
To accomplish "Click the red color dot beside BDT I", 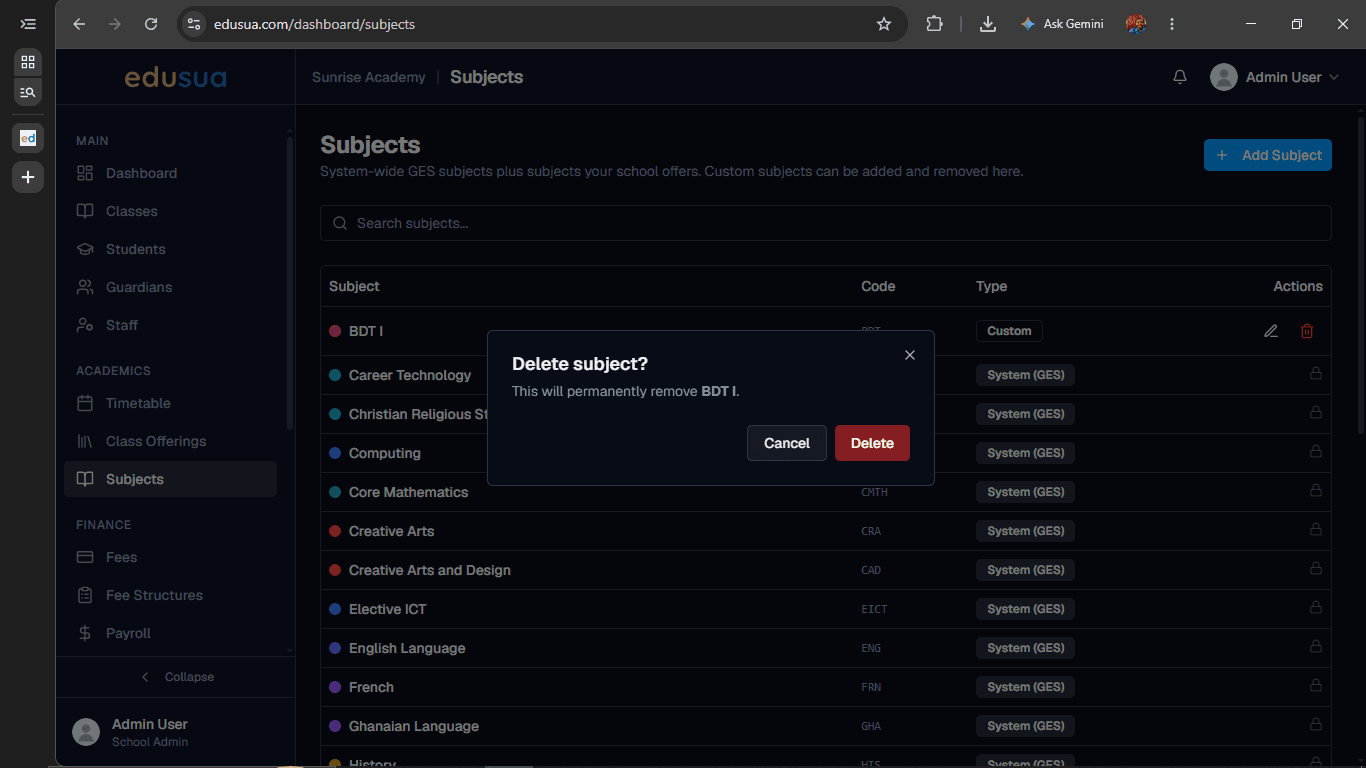I will (335, 331).
